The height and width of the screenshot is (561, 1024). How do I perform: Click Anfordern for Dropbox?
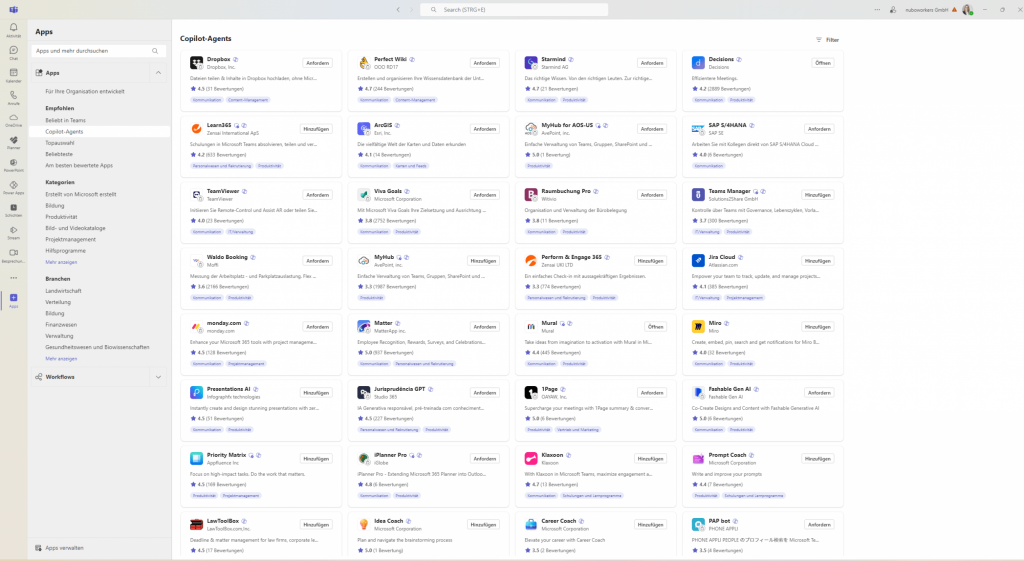pyautogui.click(x=317, y=63)
